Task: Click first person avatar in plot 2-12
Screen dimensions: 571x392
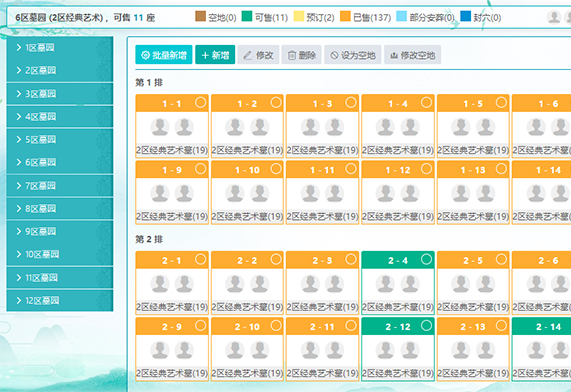Action: pos(385,350)
